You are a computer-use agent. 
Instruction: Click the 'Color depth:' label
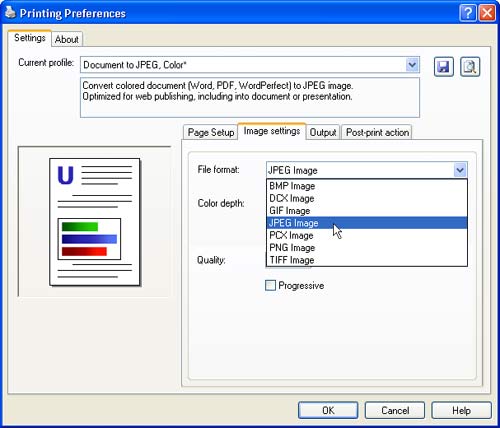point(221,203)
